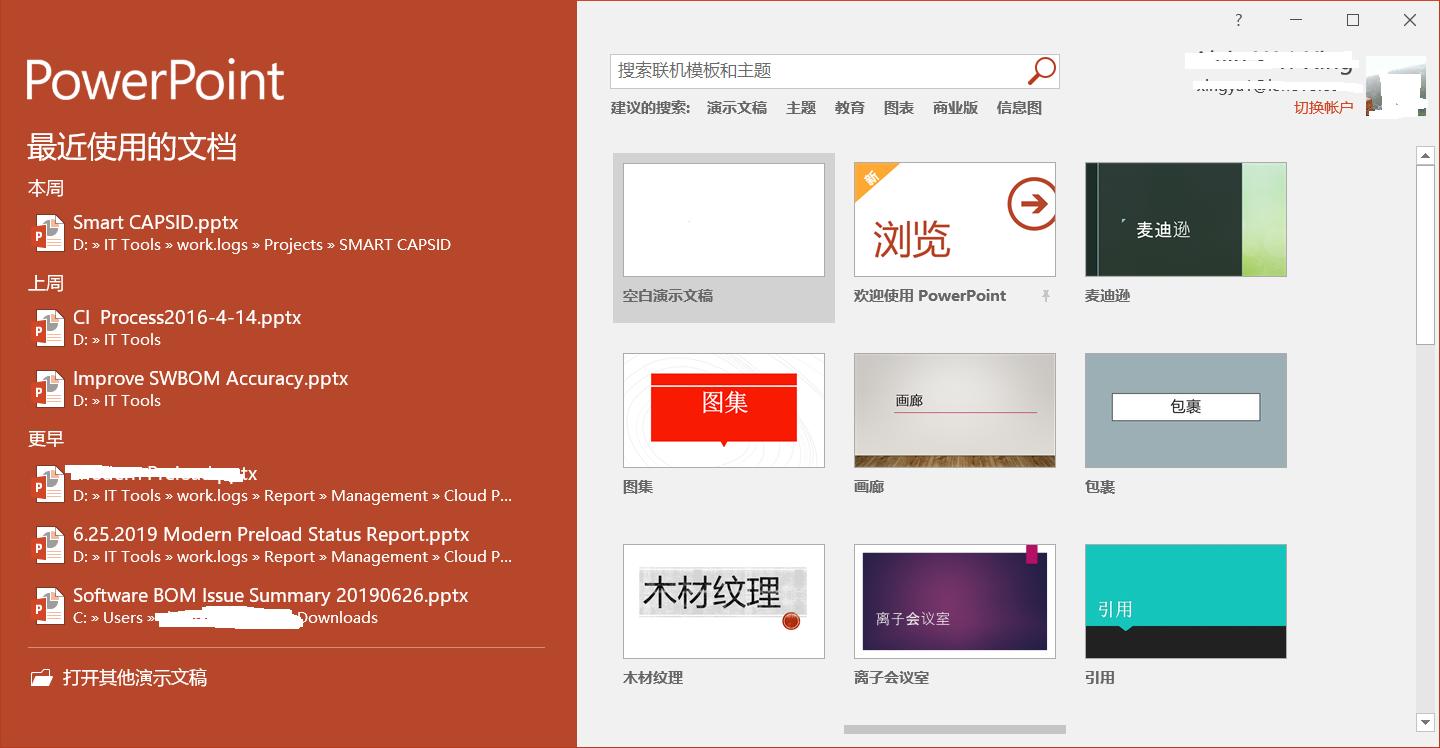Click the vertical scrollbar down arrow
Screen dimensions: 1440x748
coord(1425,722)
